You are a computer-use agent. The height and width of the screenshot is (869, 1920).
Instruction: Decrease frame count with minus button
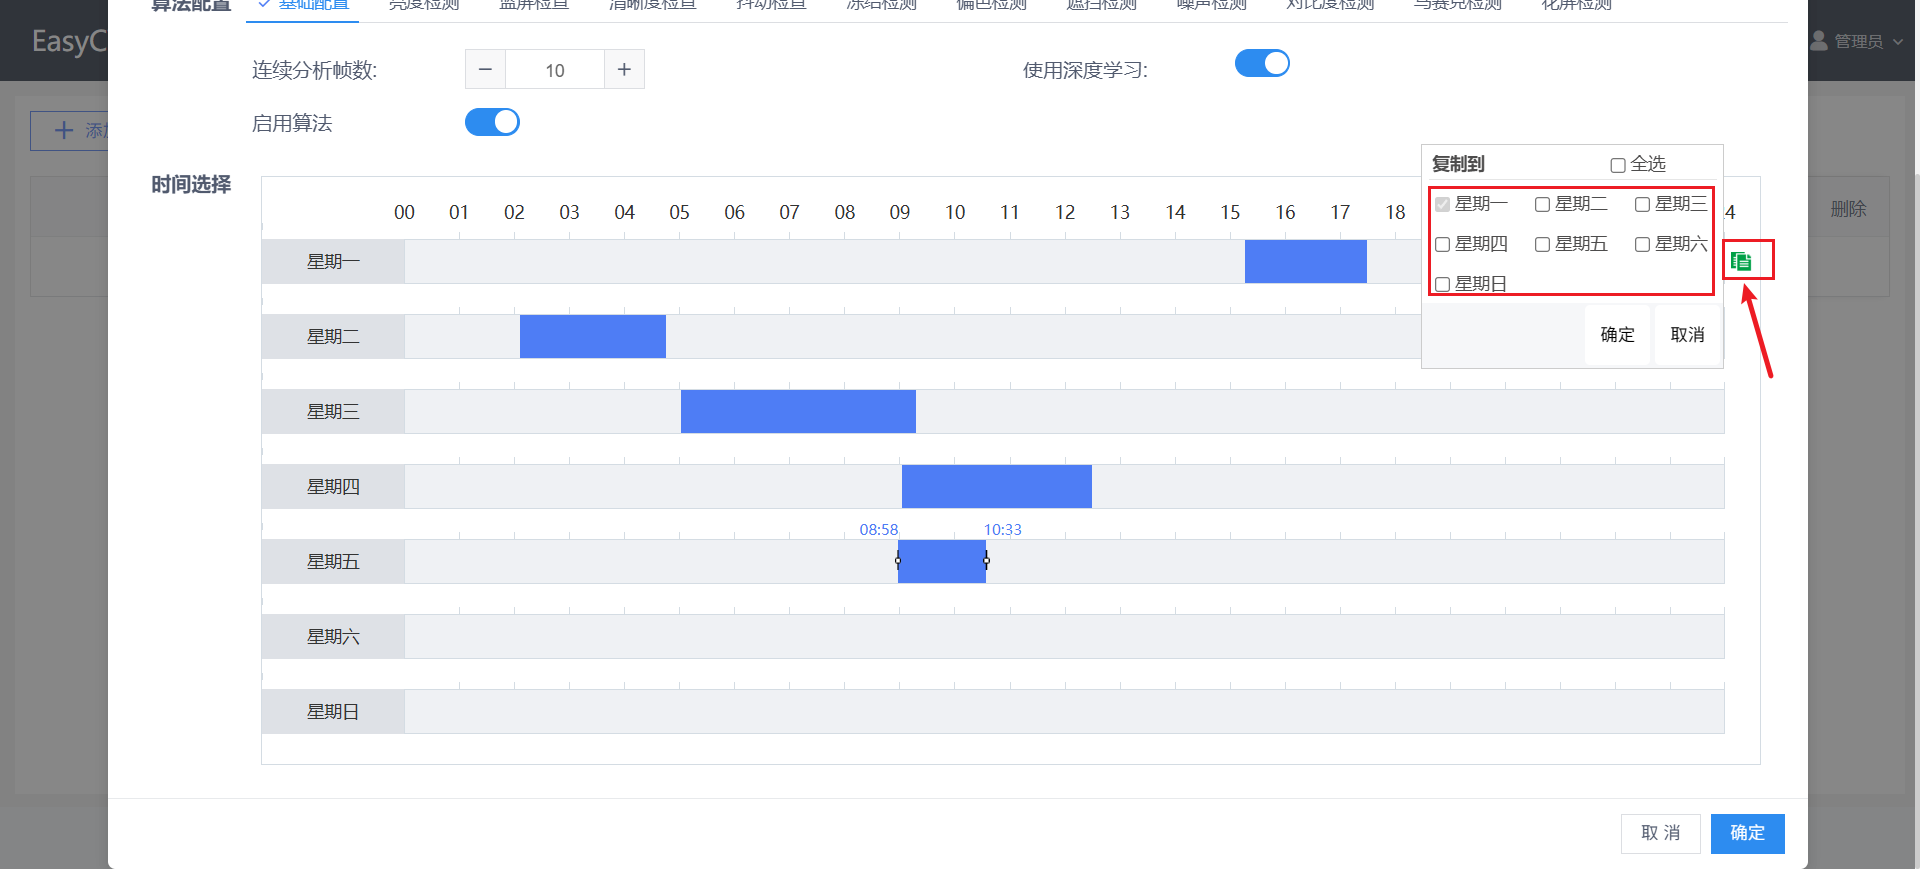pyautogui.click(x=485, y=70)
